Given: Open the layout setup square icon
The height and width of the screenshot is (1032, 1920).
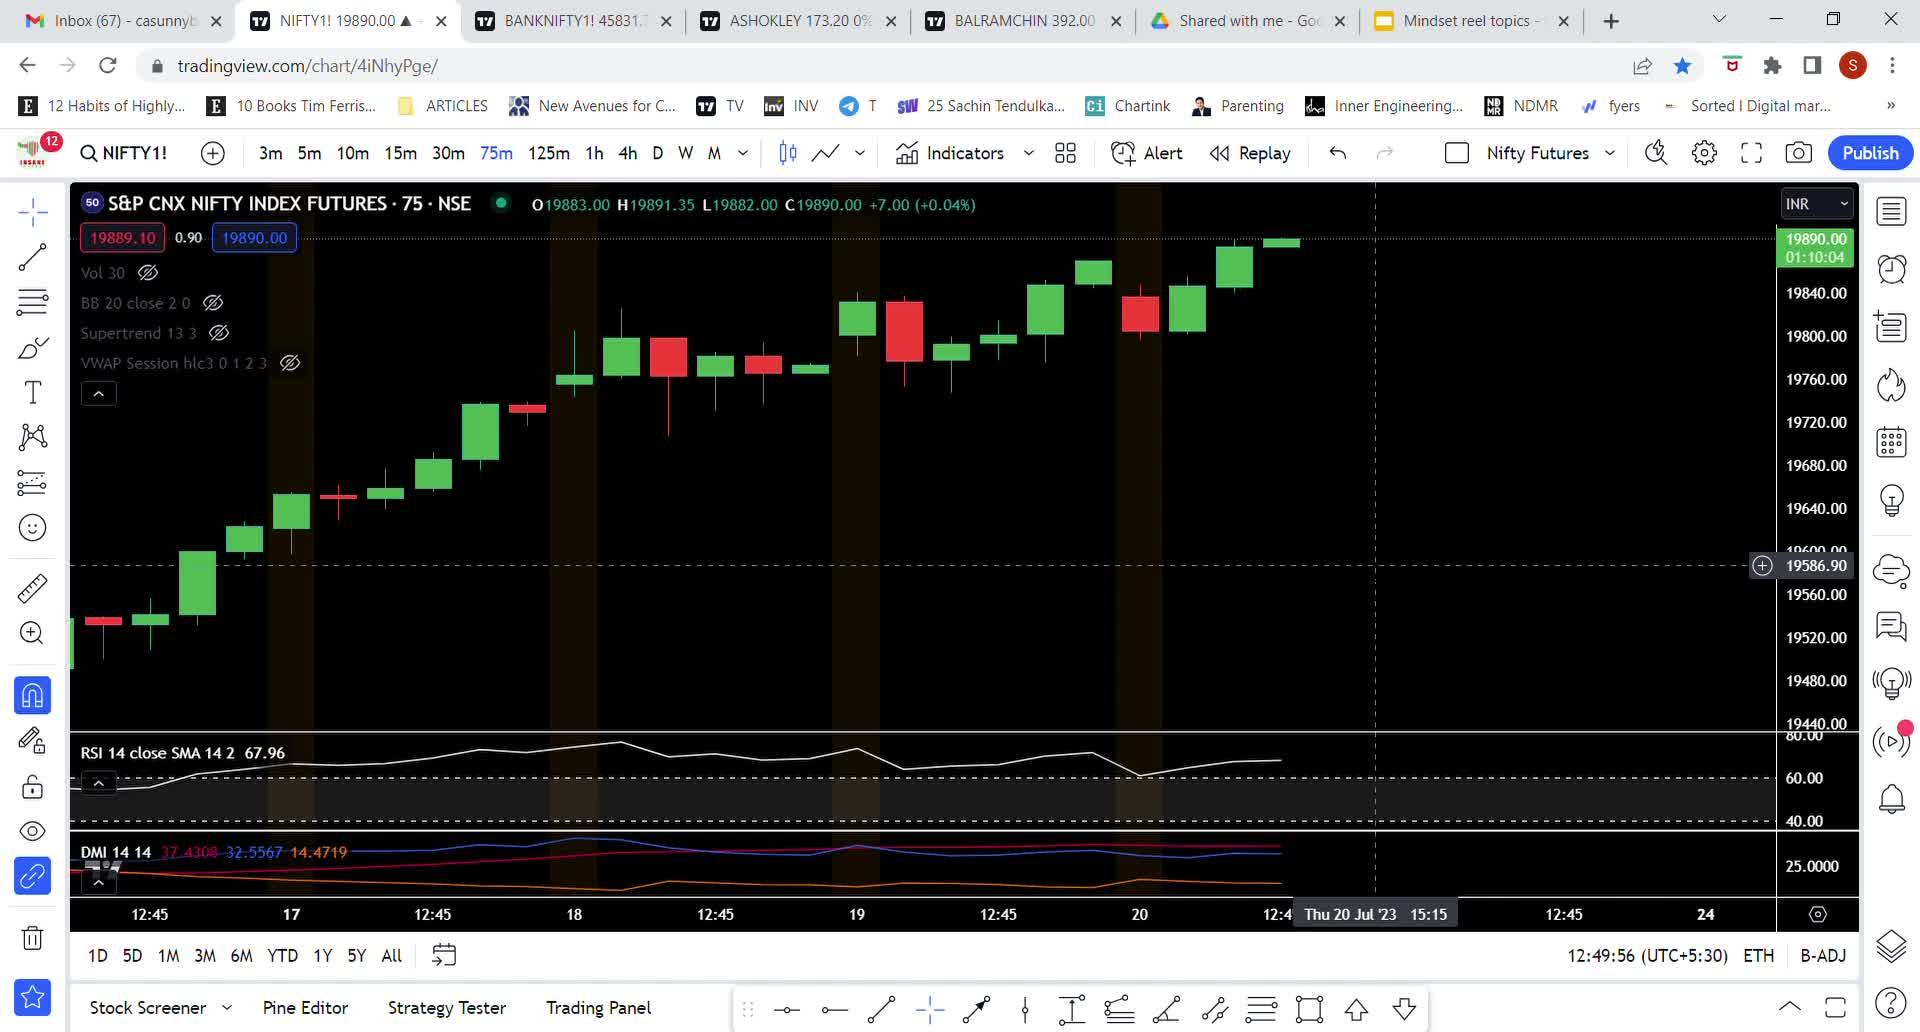Looking at the screenshot, I should pyautogui.click(x=1457, y=153).
